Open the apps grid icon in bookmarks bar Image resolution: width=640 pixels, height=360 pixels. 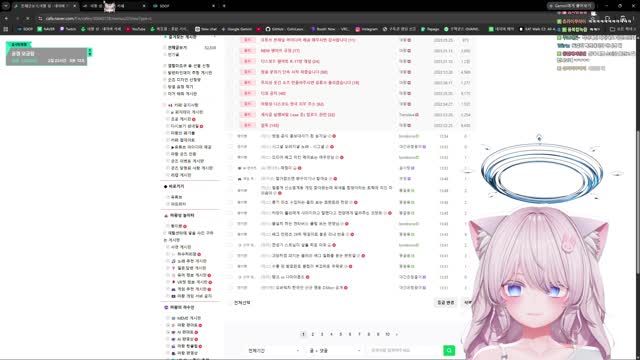pos(6,29)
